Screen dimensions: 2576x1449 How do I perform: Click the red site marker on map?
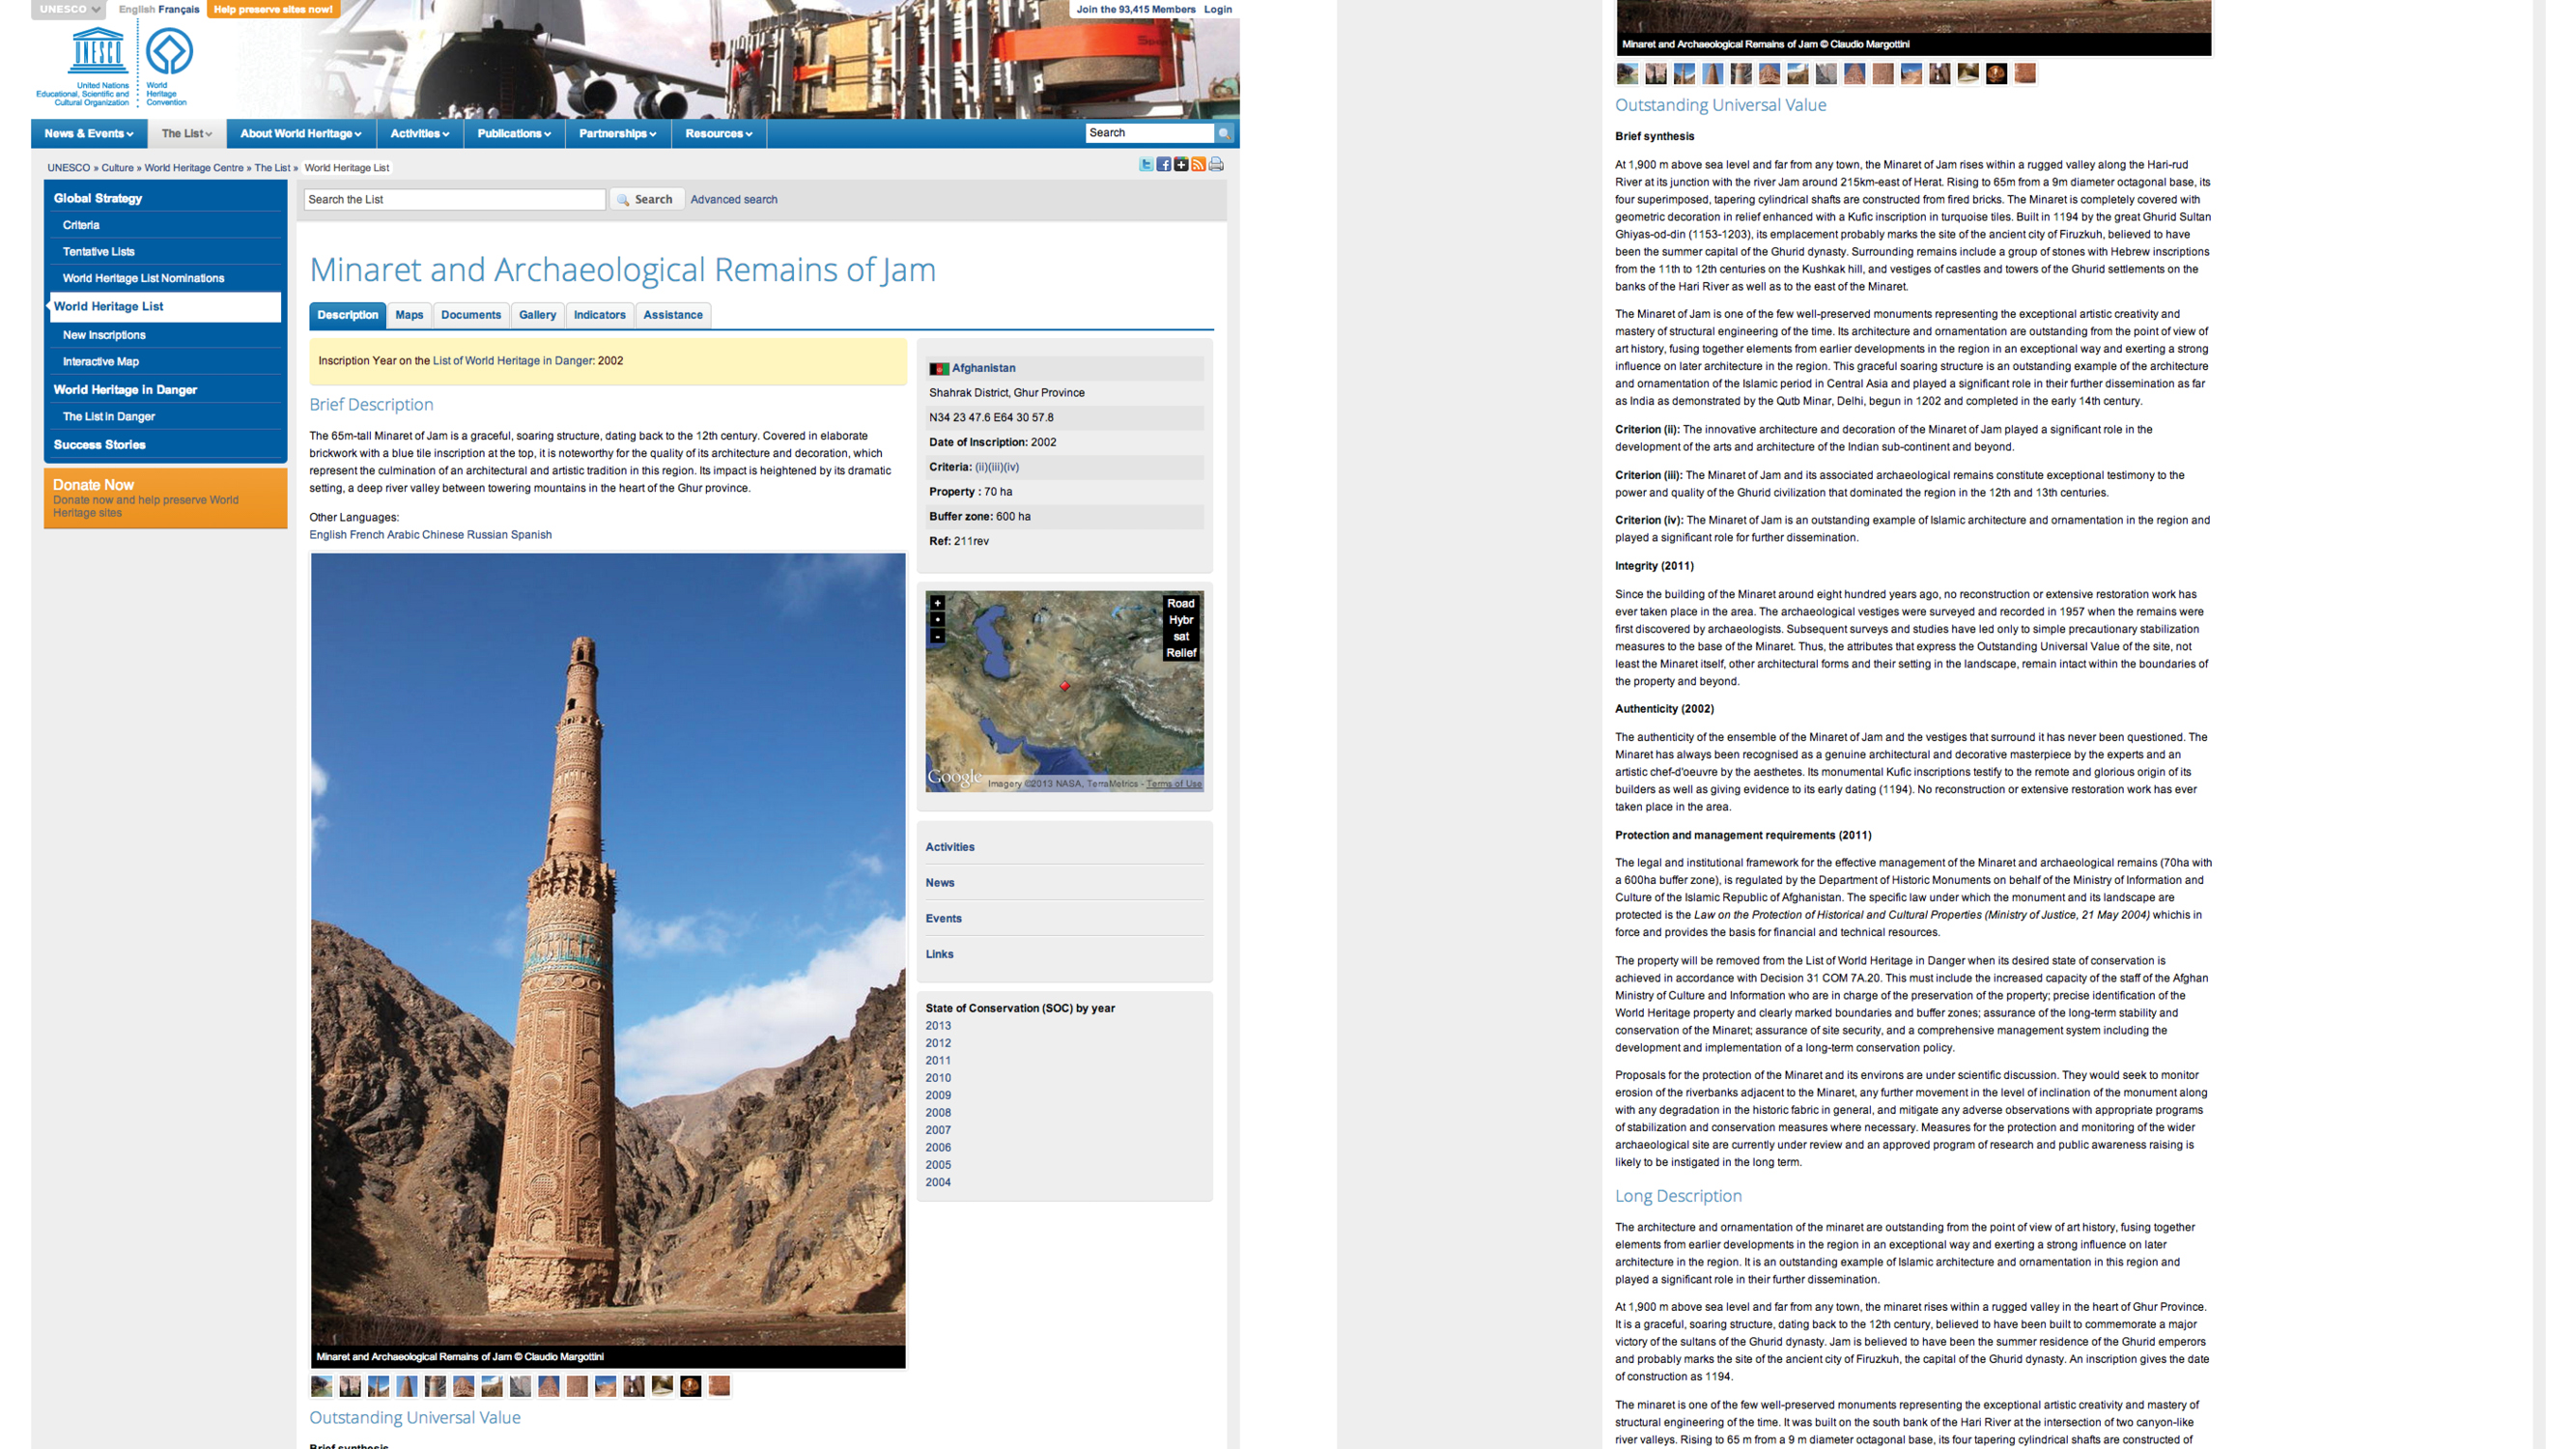click(x=1065, y=686)
